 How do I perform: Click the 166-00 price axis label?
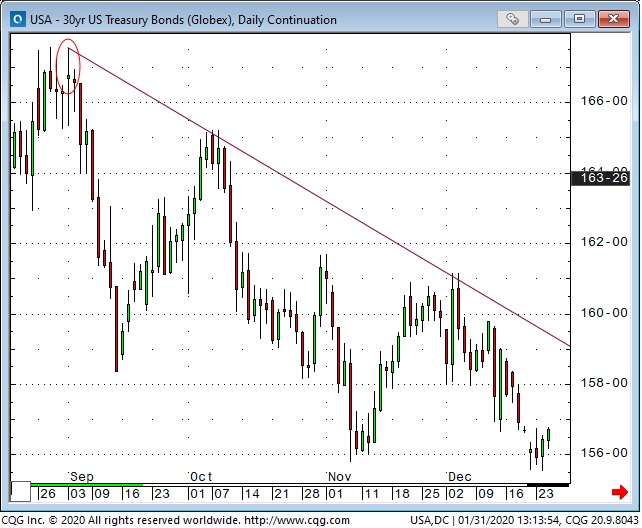(604, 101)
